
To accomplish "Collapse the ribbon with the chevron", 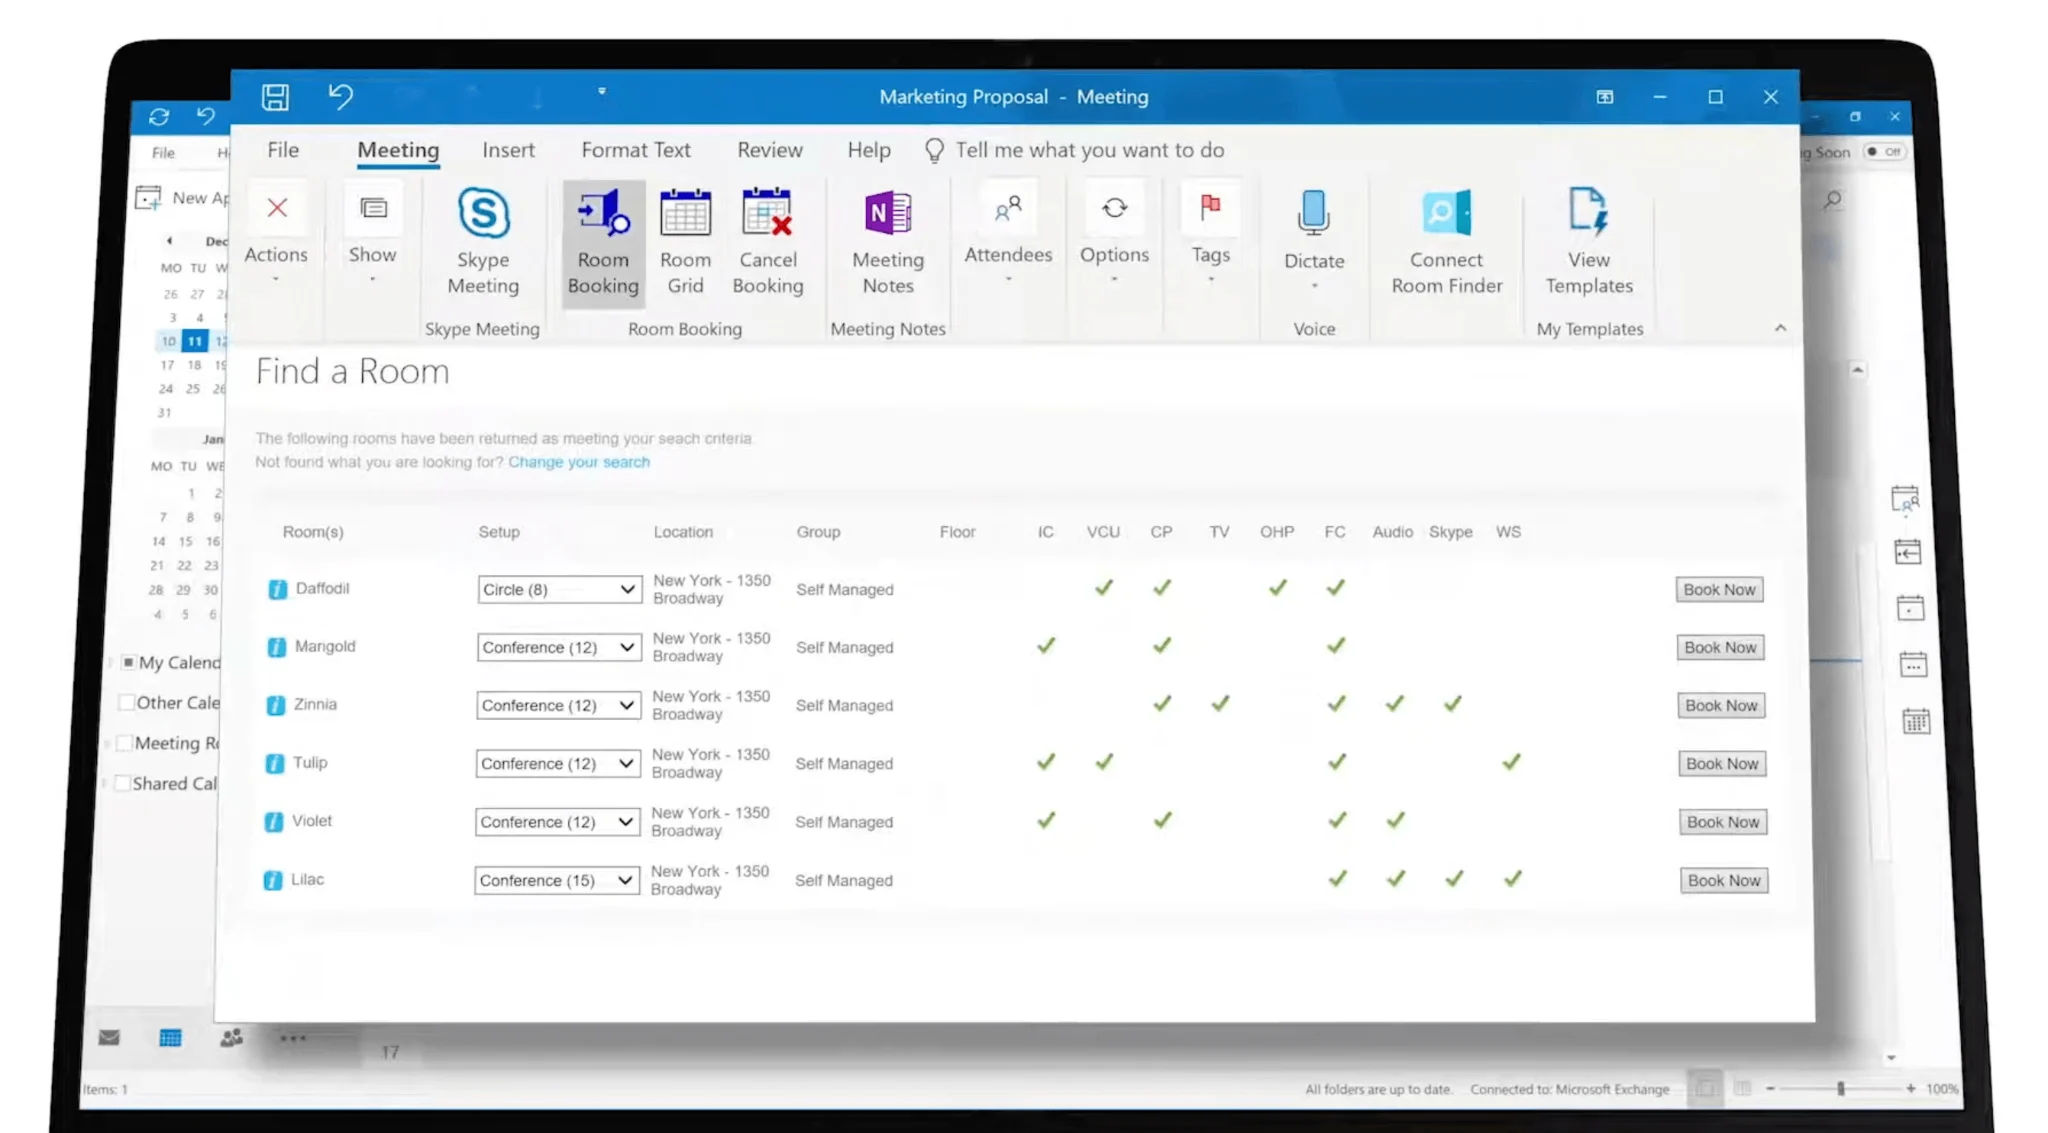I will point(1780,328).
